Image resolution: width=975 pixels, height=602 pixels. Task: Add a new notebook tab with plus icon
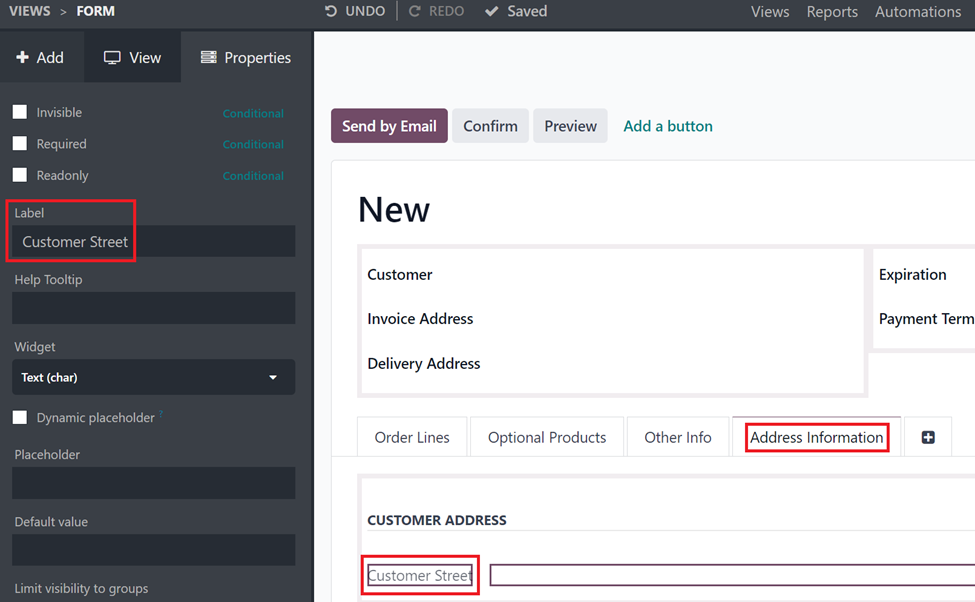pos(928,437)
